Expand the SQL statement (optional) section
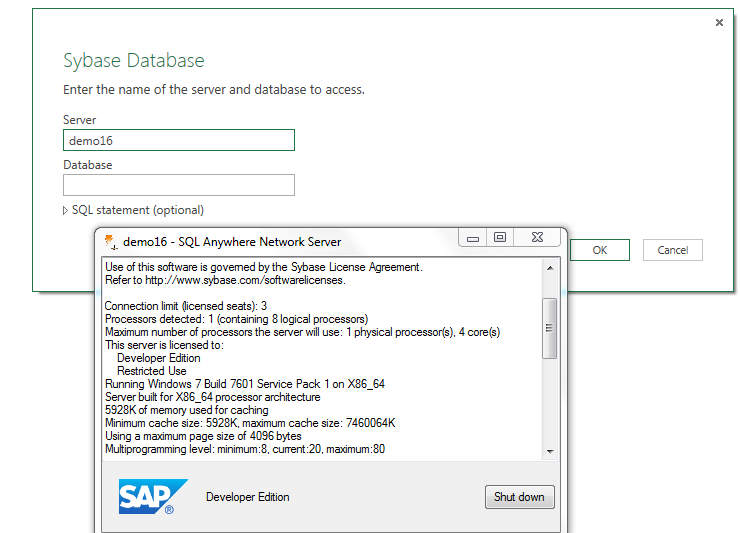 [66, 211]
